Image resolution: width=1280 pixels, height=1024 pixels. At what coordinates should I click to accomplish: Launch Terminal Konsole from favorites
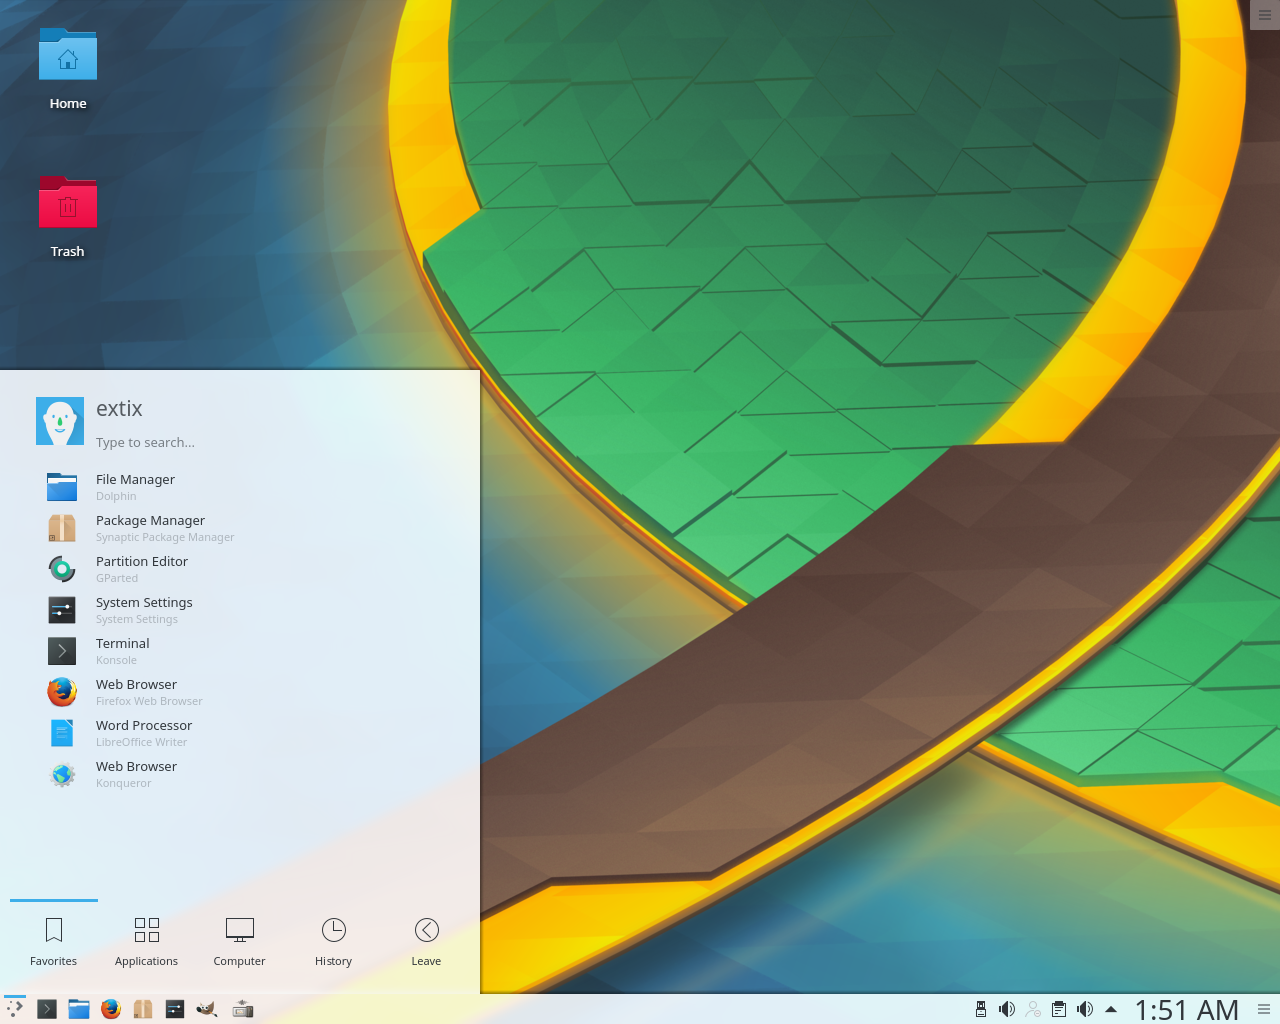coord(240,651)
